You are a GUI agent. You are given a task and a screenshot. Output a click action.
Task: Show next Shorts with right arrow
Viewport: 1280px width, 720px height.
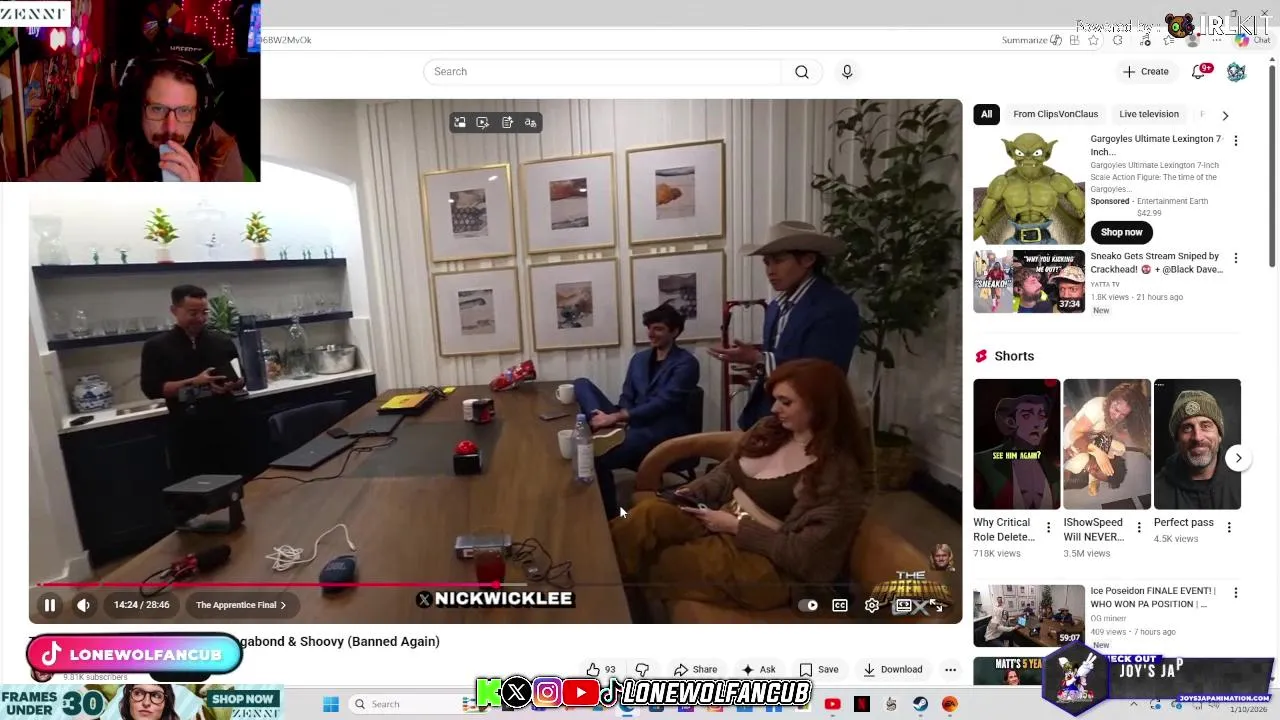click(x=1238, y=458)
